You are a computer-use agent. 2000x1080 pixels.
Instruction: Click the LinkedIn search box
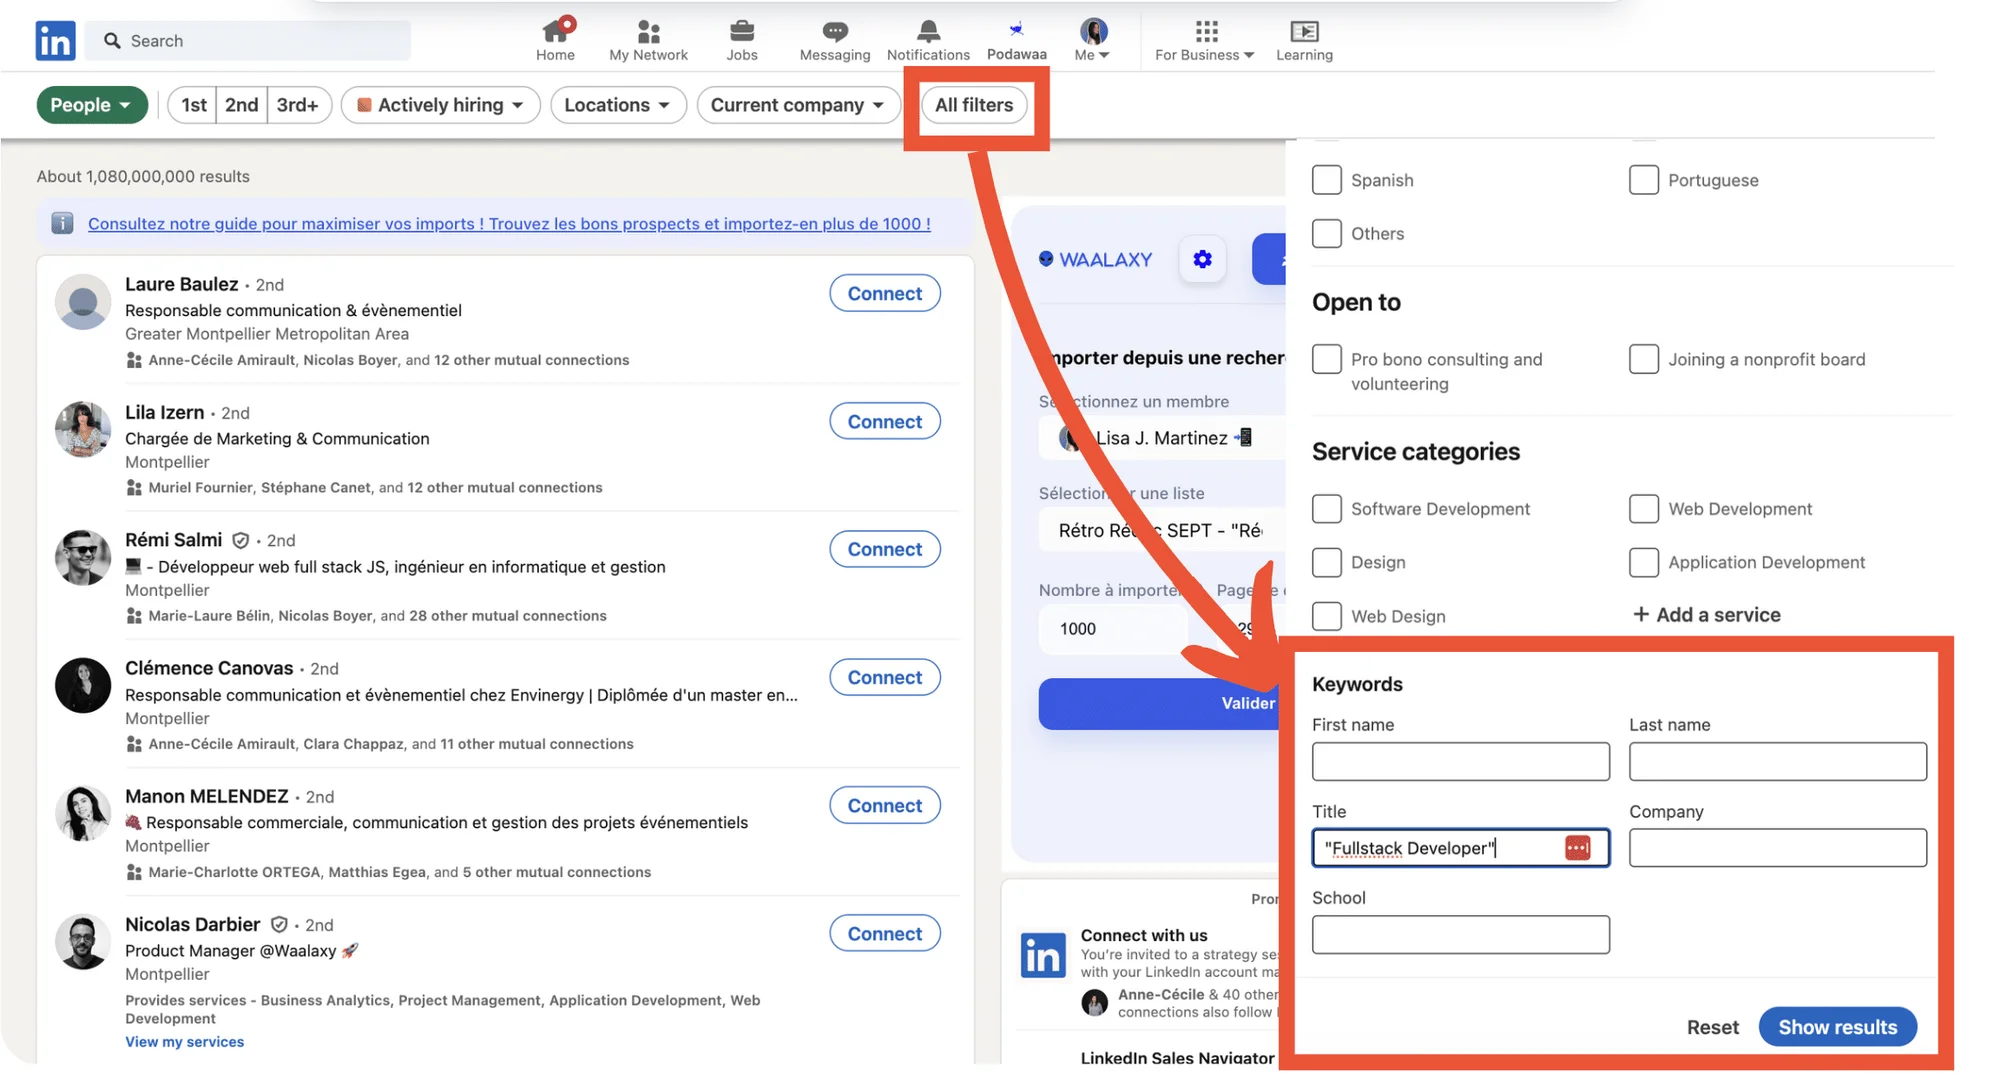[x=248, y=40]
